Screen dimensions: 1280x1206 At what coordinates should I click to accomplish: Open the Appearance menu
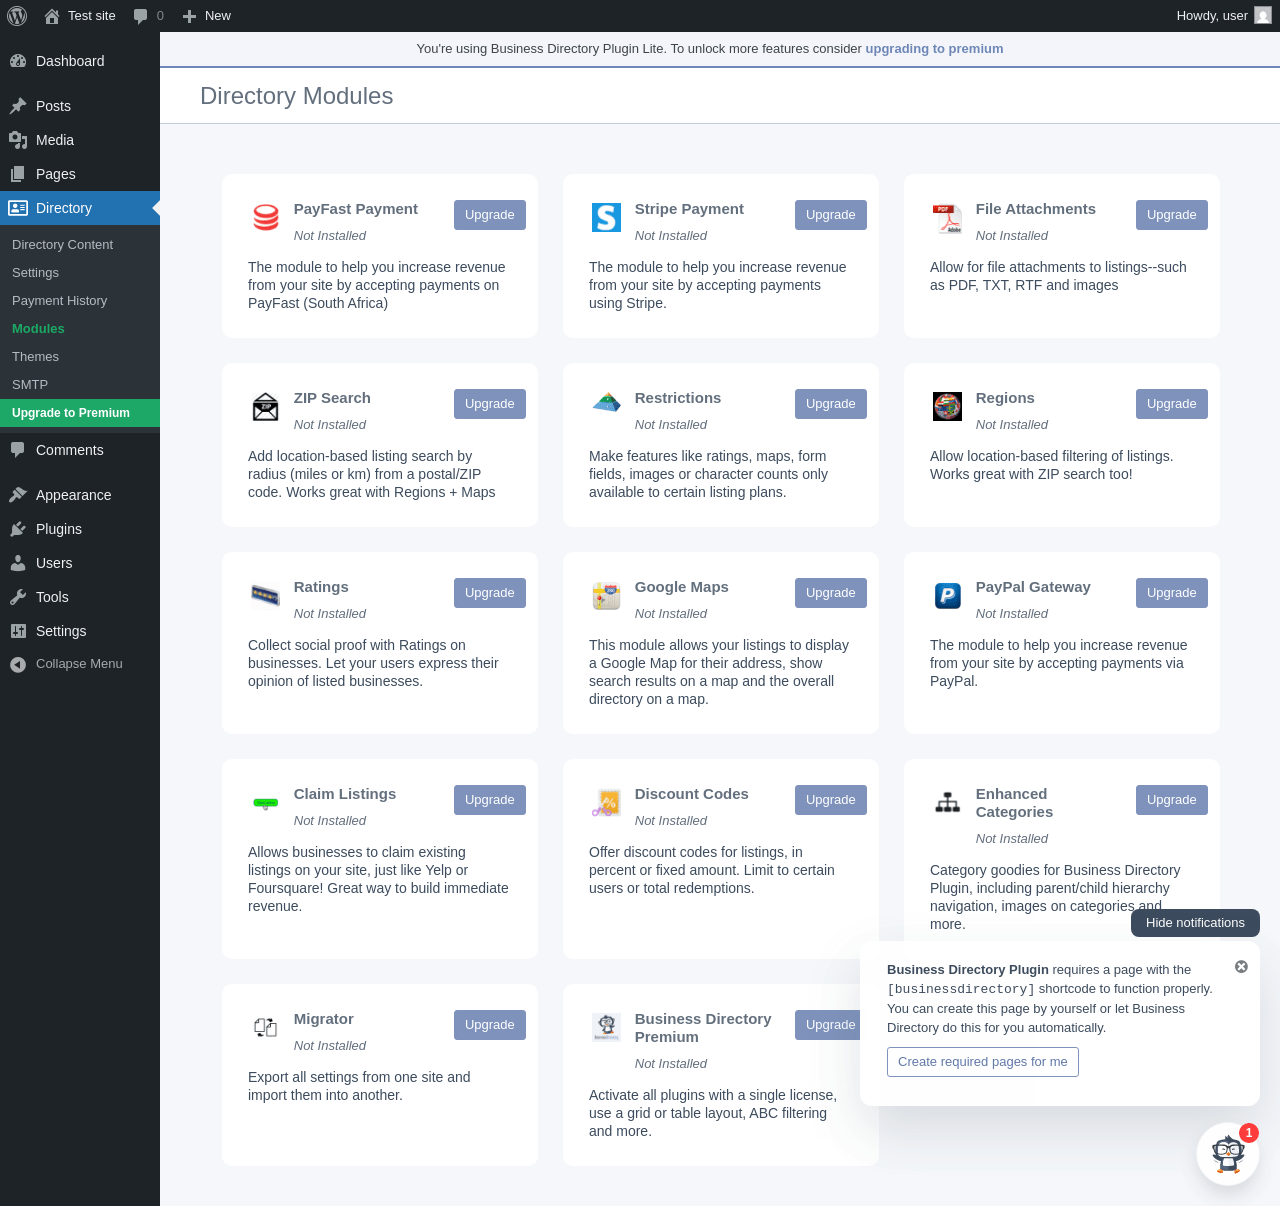click(x=80, y=495)
